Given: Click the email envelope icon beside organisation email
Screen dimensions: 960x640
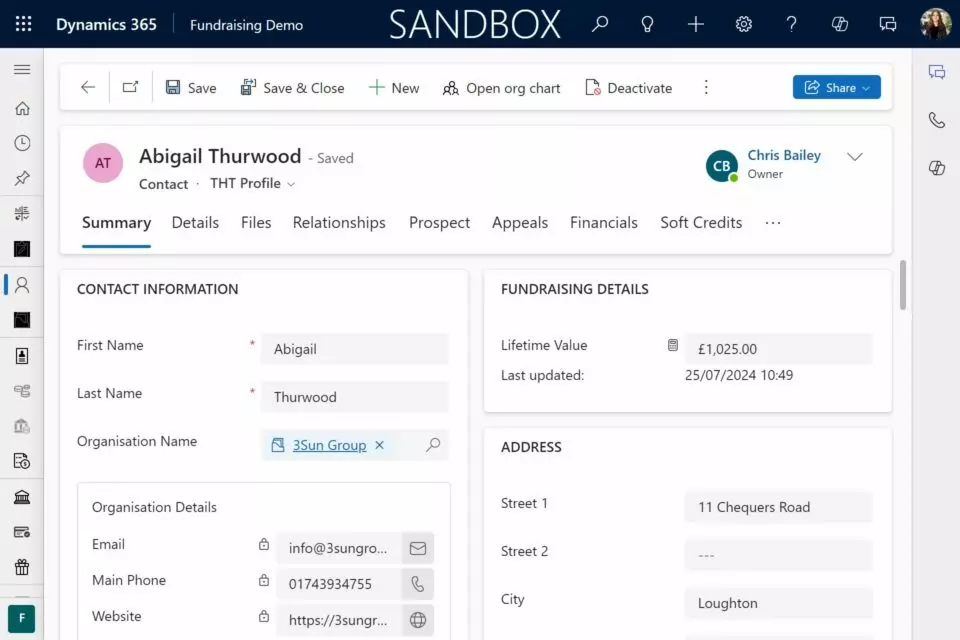Looking at the screenshot, I should pos(418,548).
